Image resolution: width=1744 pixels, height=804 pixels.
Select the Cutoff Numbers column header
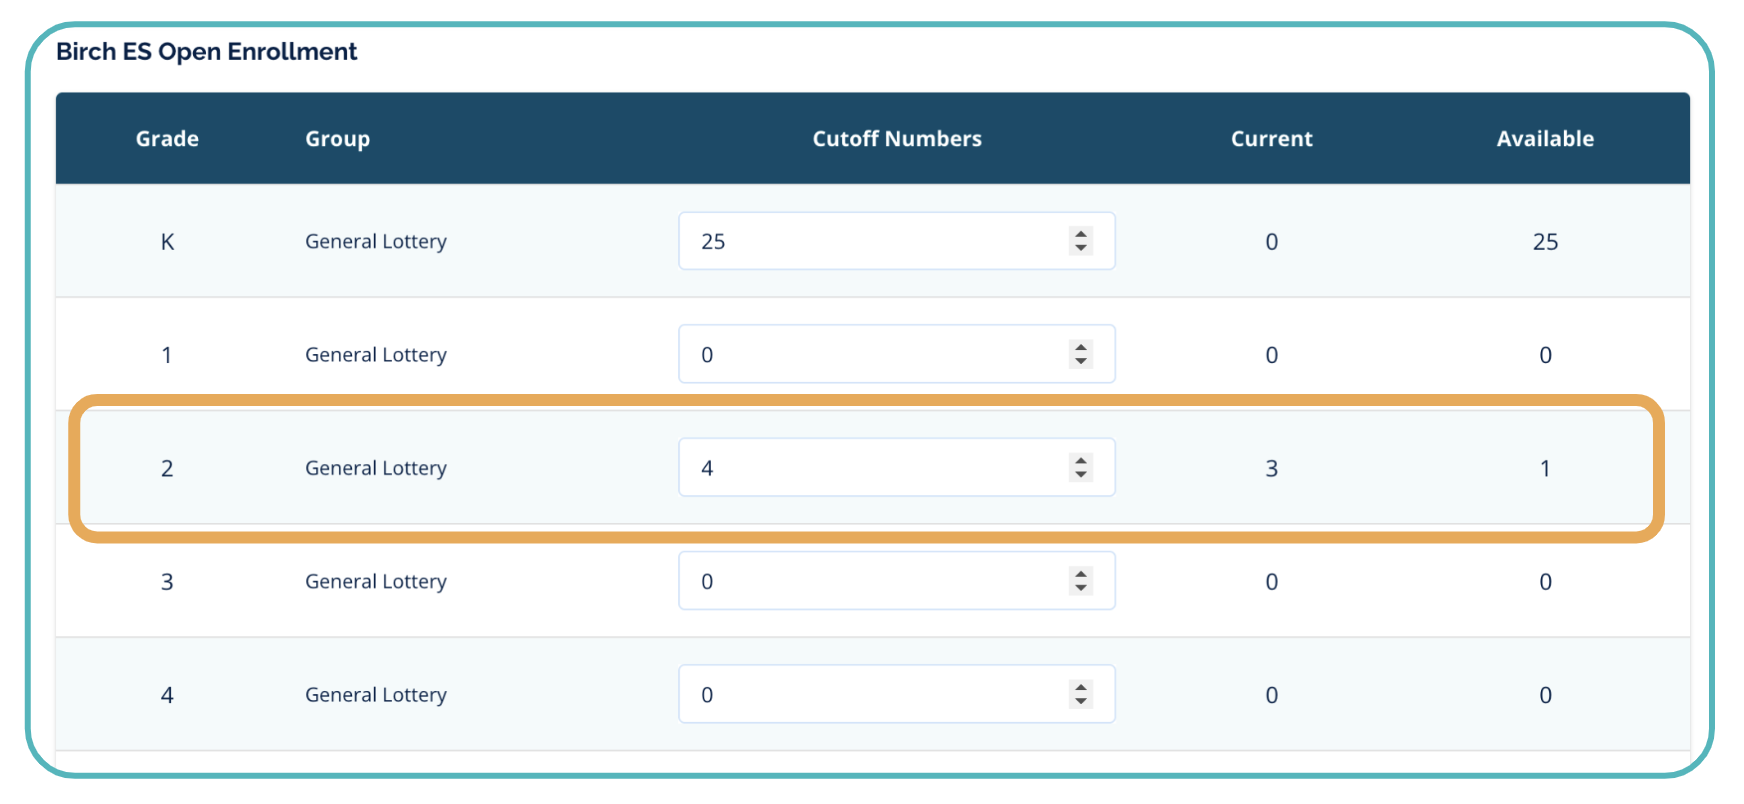pos(896,139)
